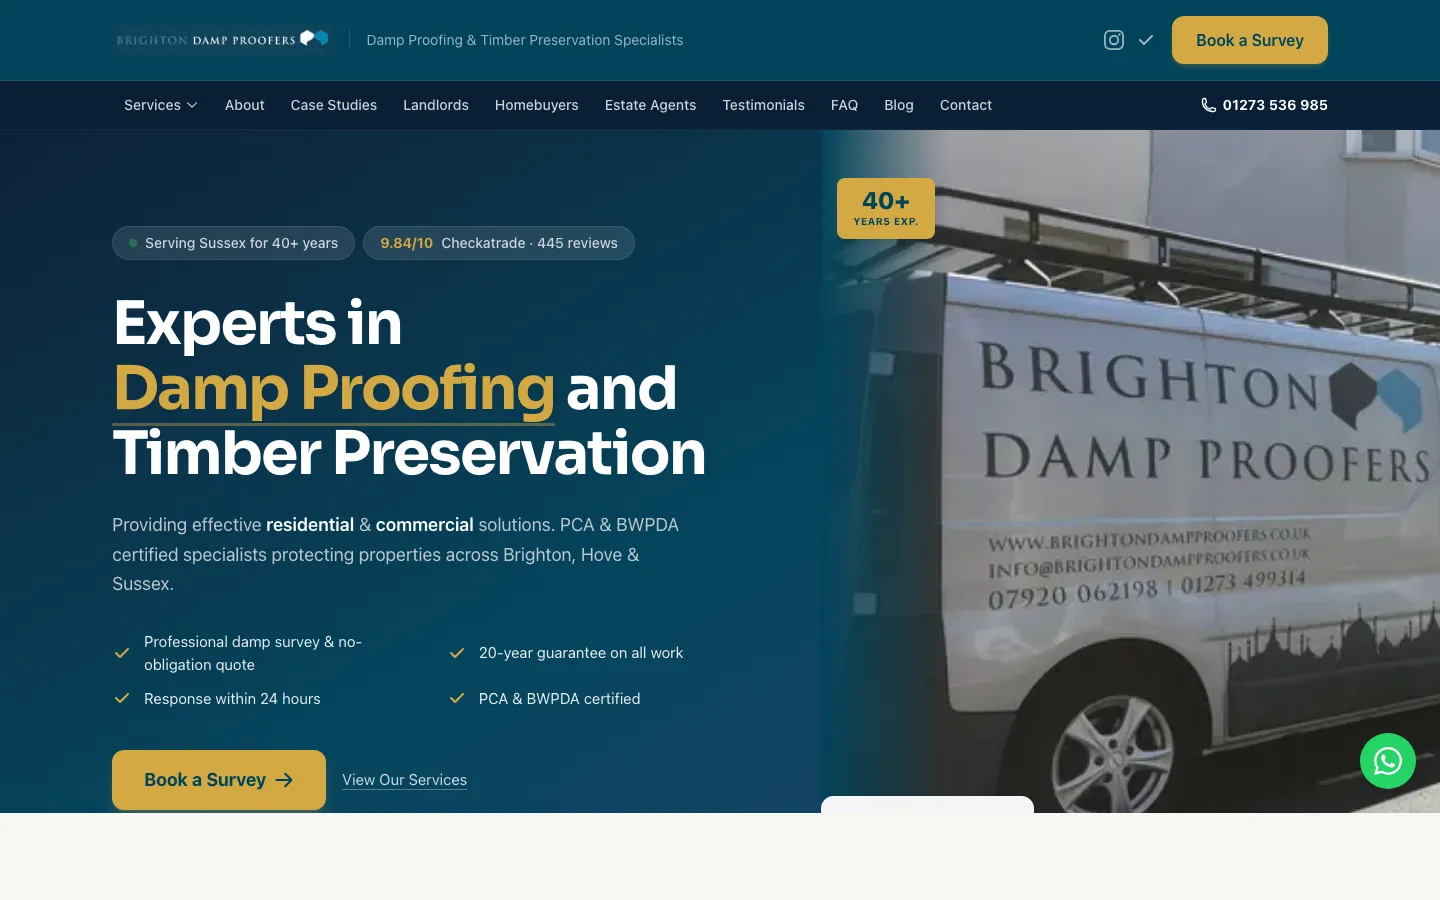Image resolution: width=1440 pixels, height=900 pixels.
Task: Go to the Contact menu item
Action: click(965, 105)
